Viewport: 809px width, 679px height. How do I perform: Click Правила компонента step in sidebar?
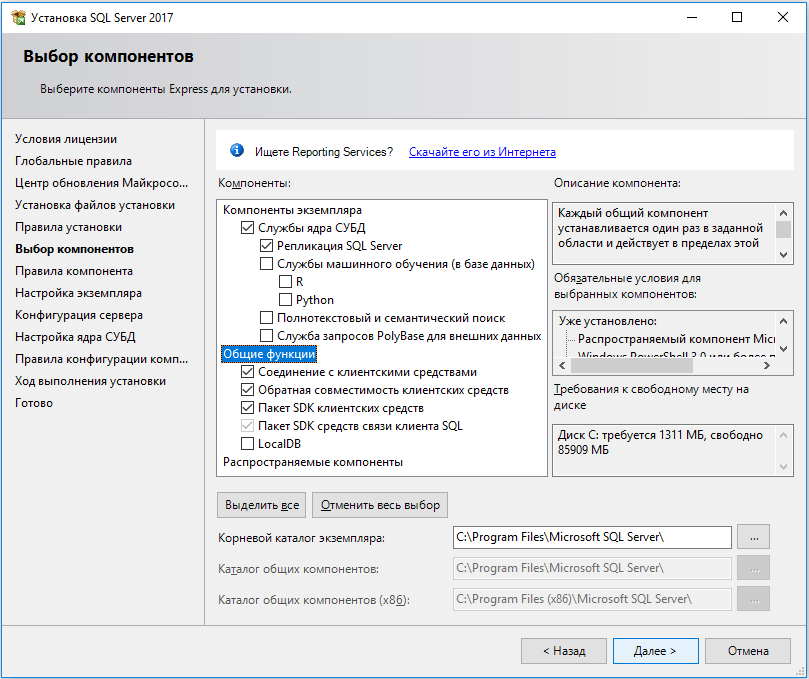(74, 271)
